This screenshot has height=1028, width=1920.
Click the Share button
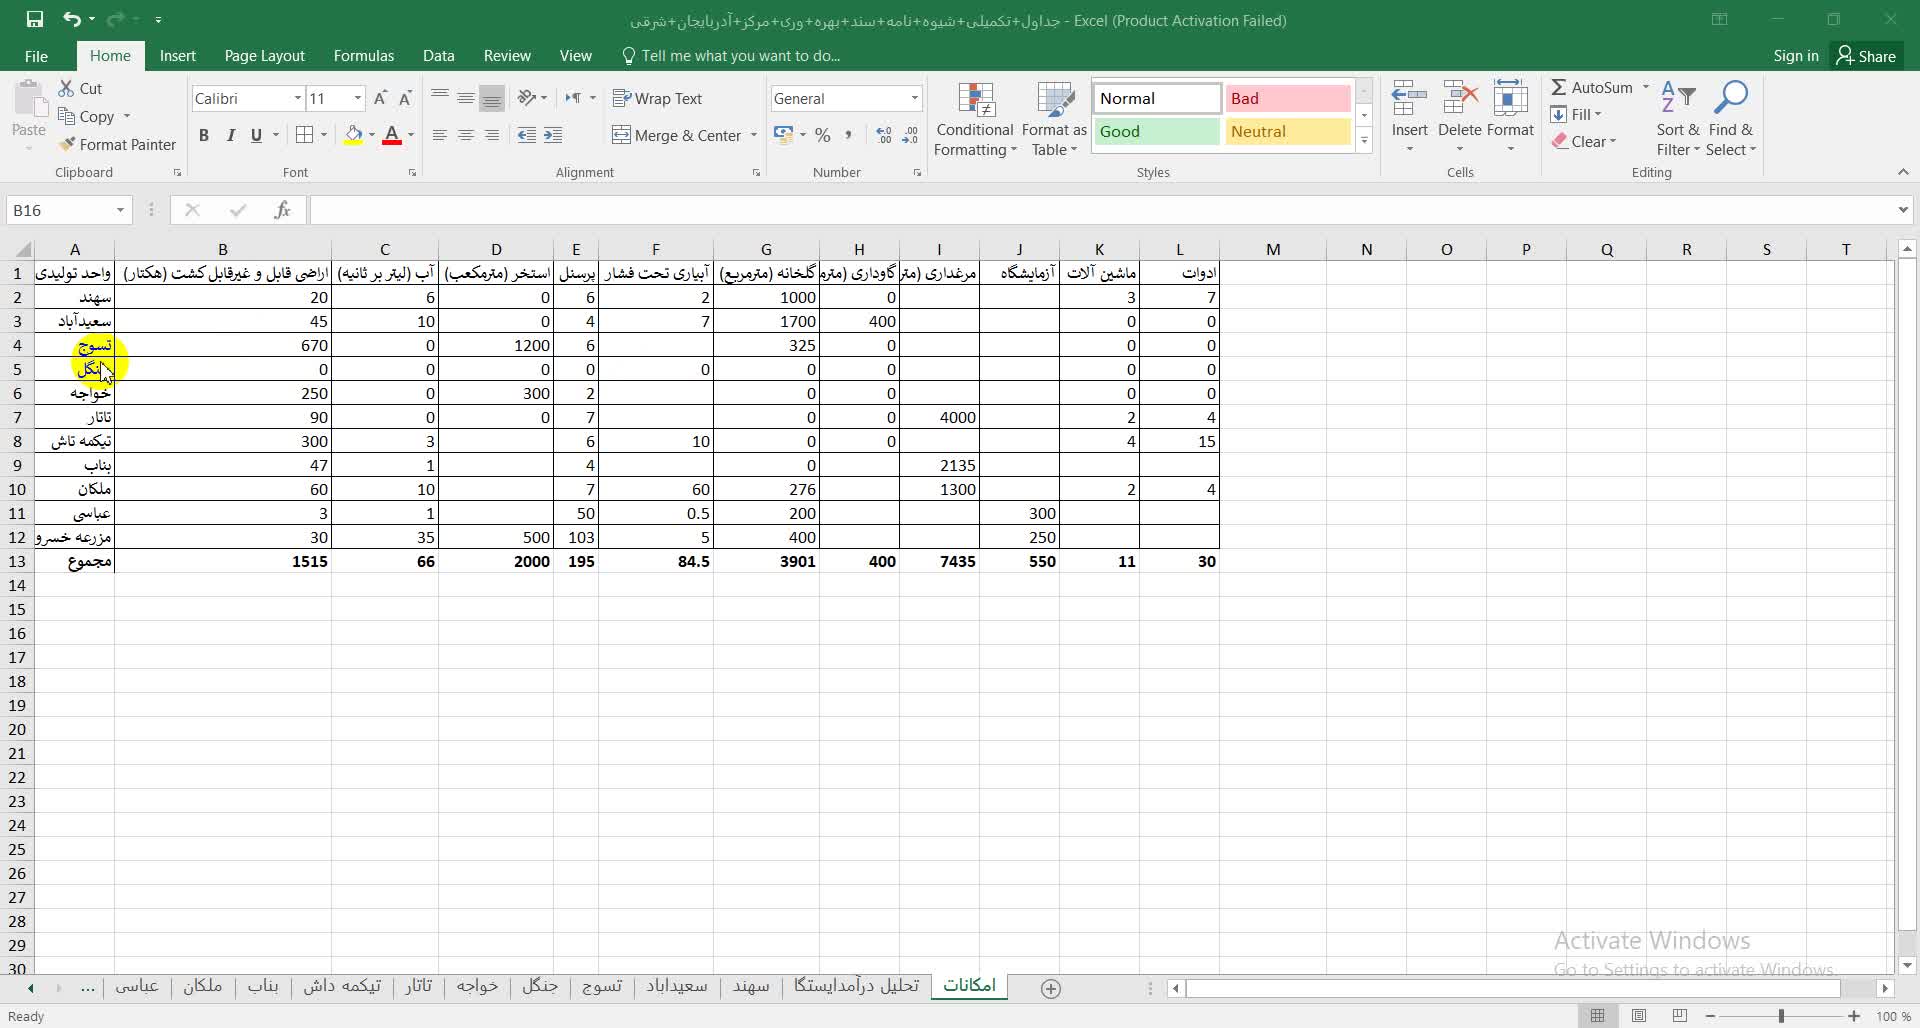(1866, 56)
